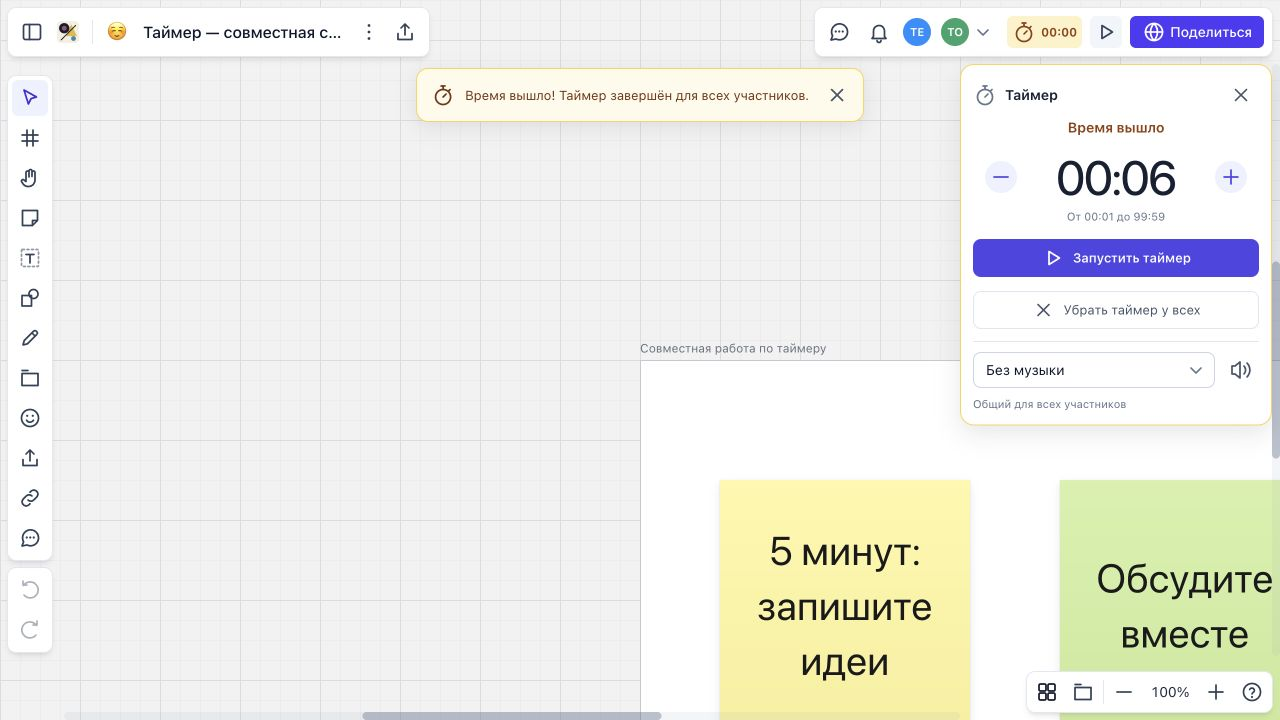This screenshot has height=720, width=1280.
Task: Open the help question mark icon
Action: [1252, 692]
